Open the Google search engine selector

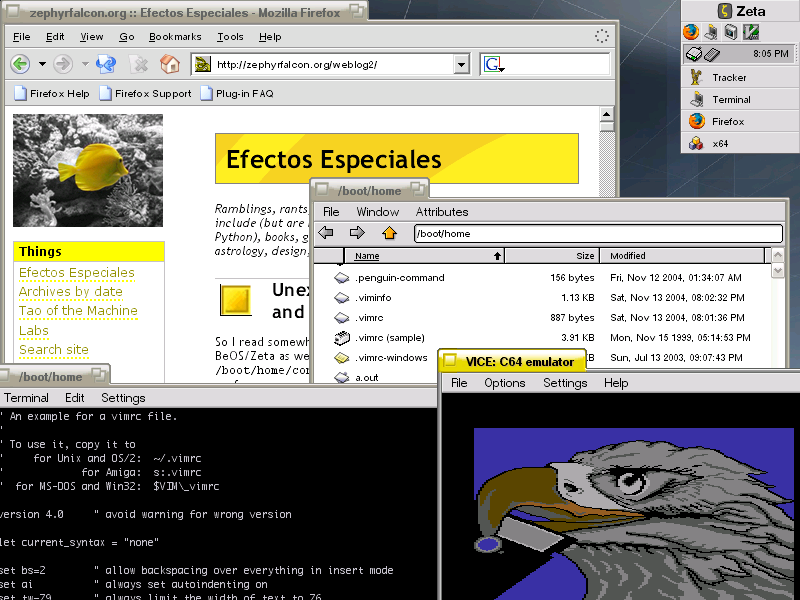coord(493,65)
